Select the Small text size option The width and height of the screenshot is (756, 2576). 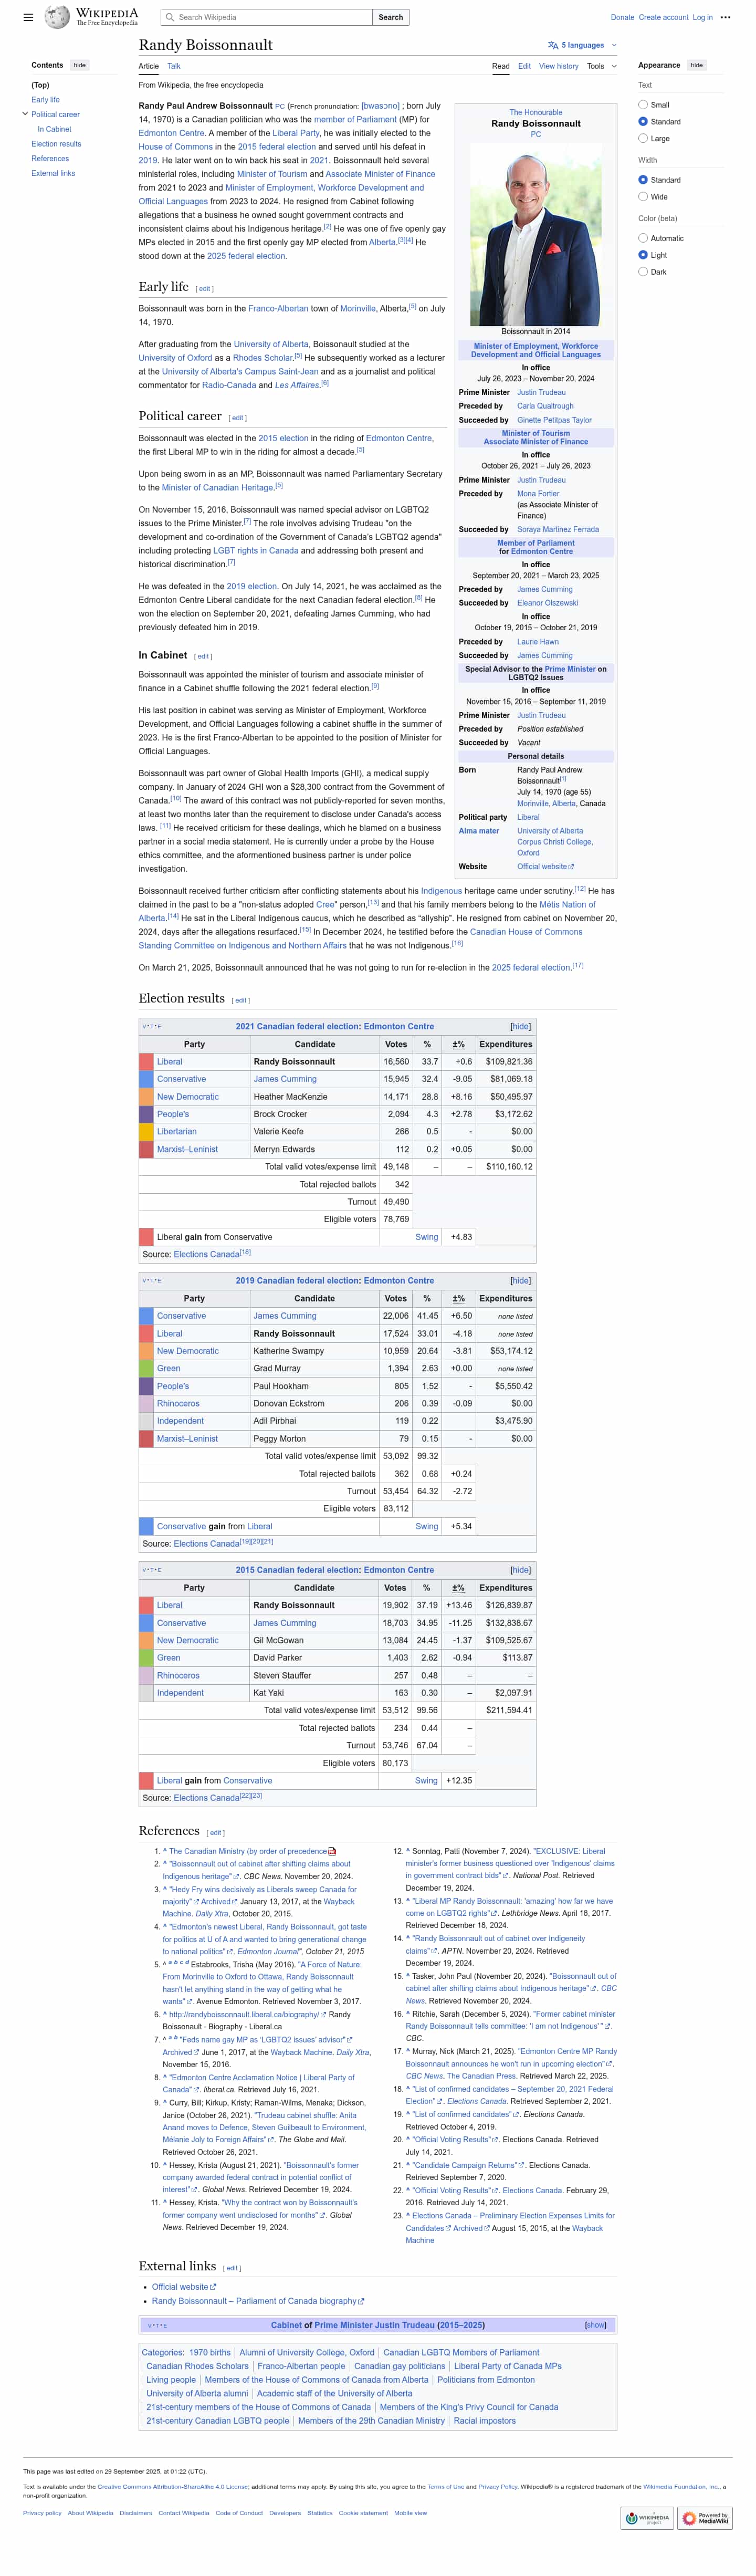(x=643, y=105)
